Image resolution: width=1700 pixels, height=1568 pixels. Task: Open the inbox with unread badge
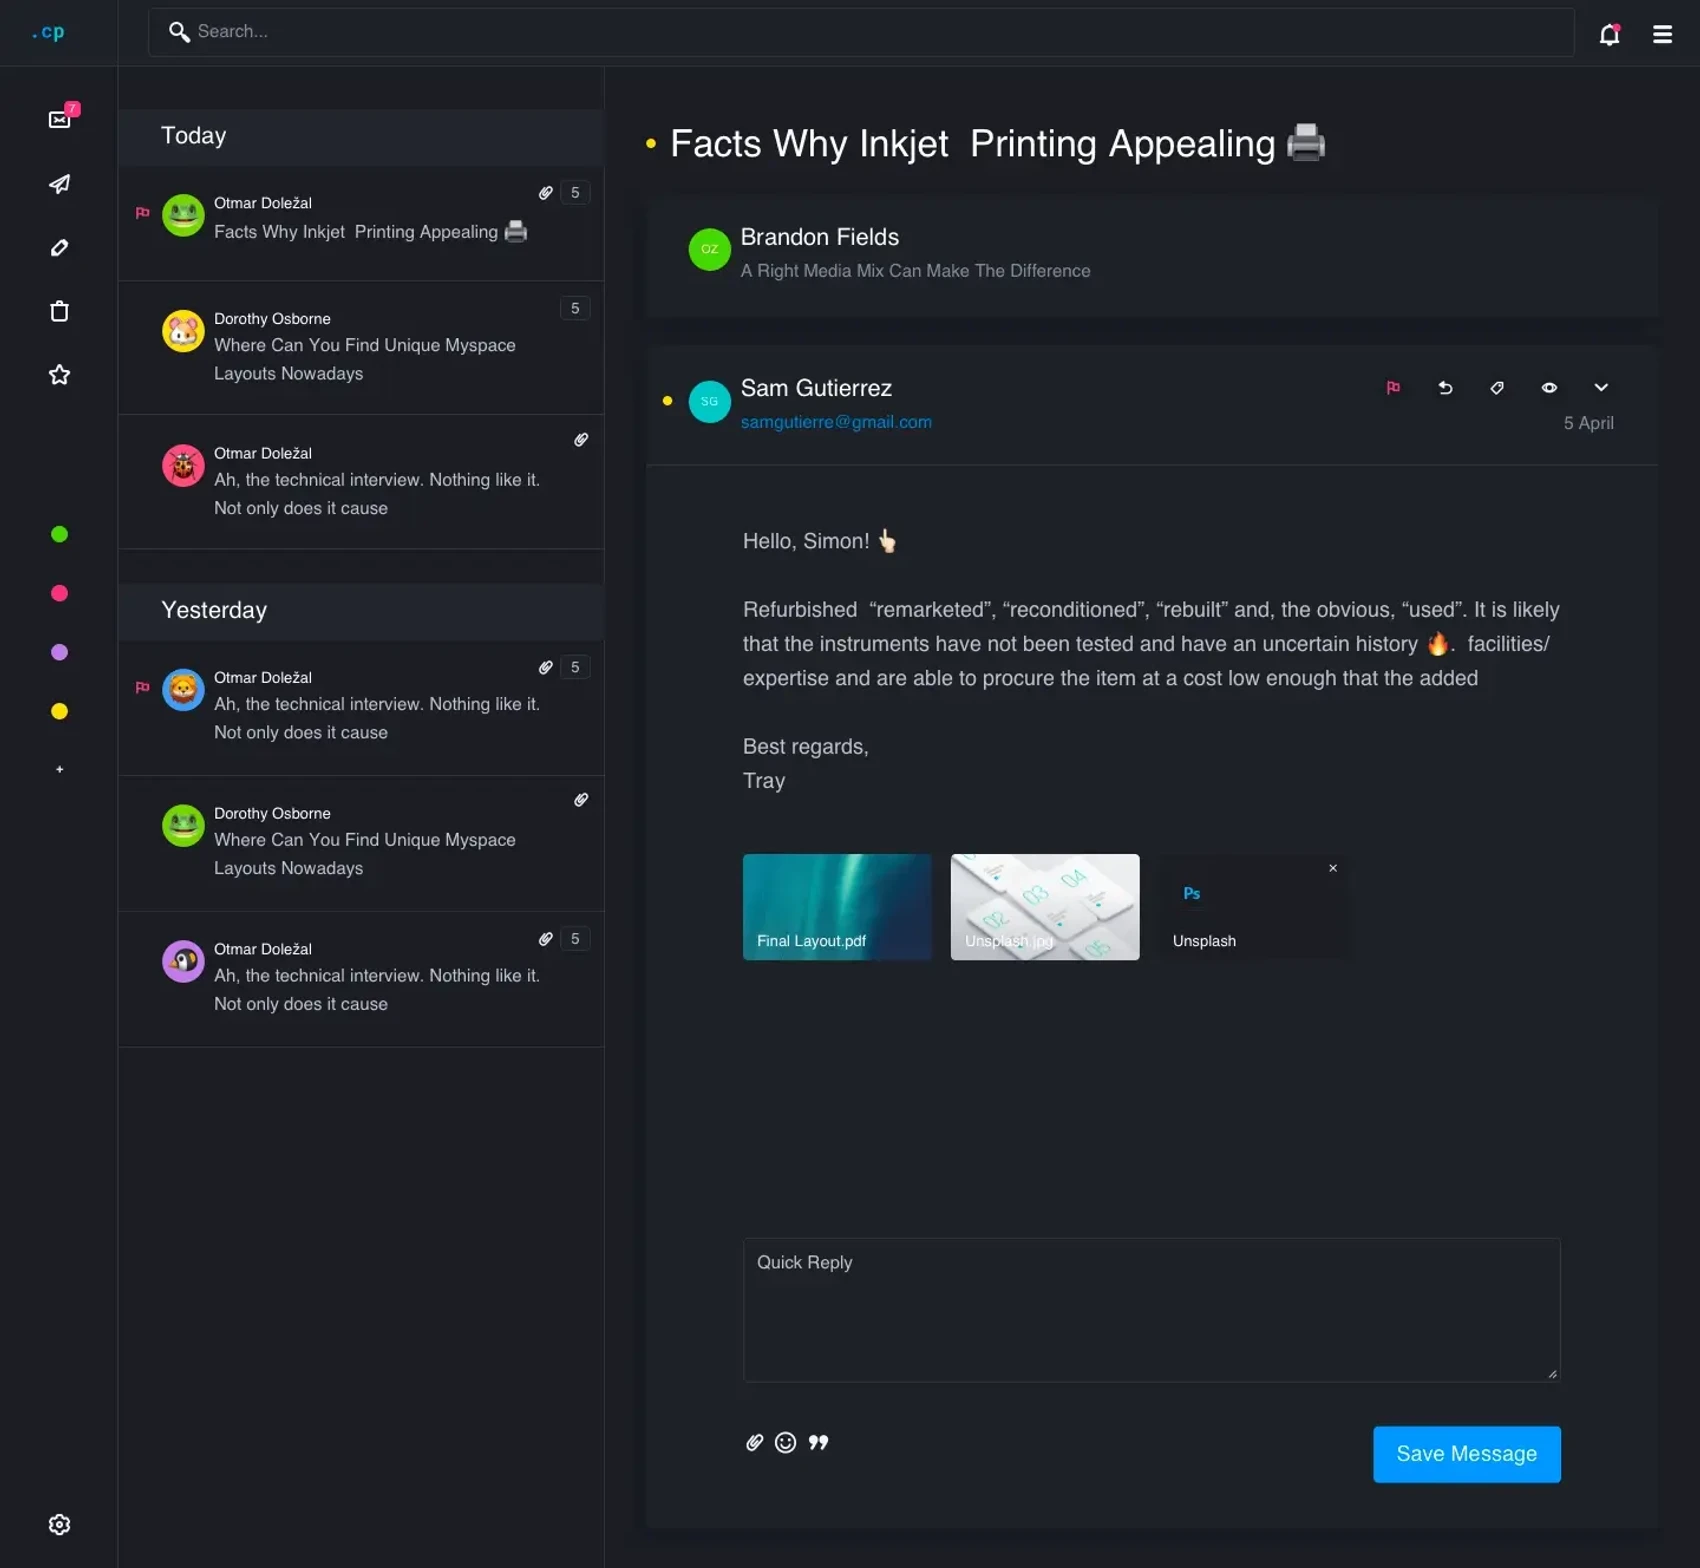[60, 119]
